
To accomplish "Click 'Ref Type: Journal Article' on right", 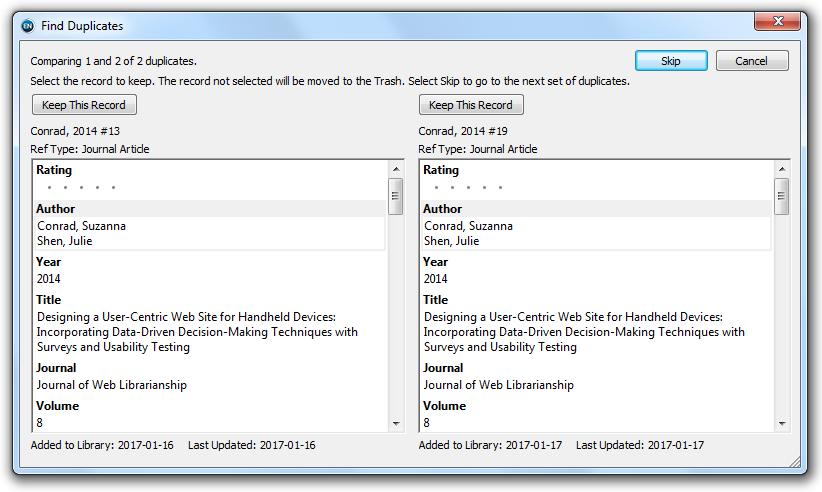I will [x=478, y=149].
